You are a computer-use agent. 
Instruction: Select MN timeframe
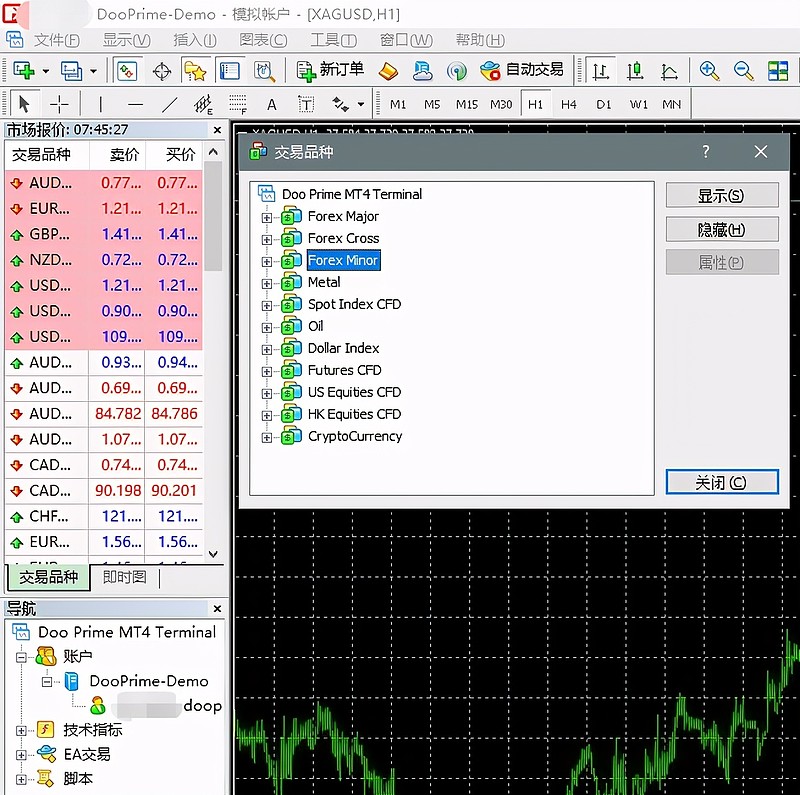[x=671, y=105]
